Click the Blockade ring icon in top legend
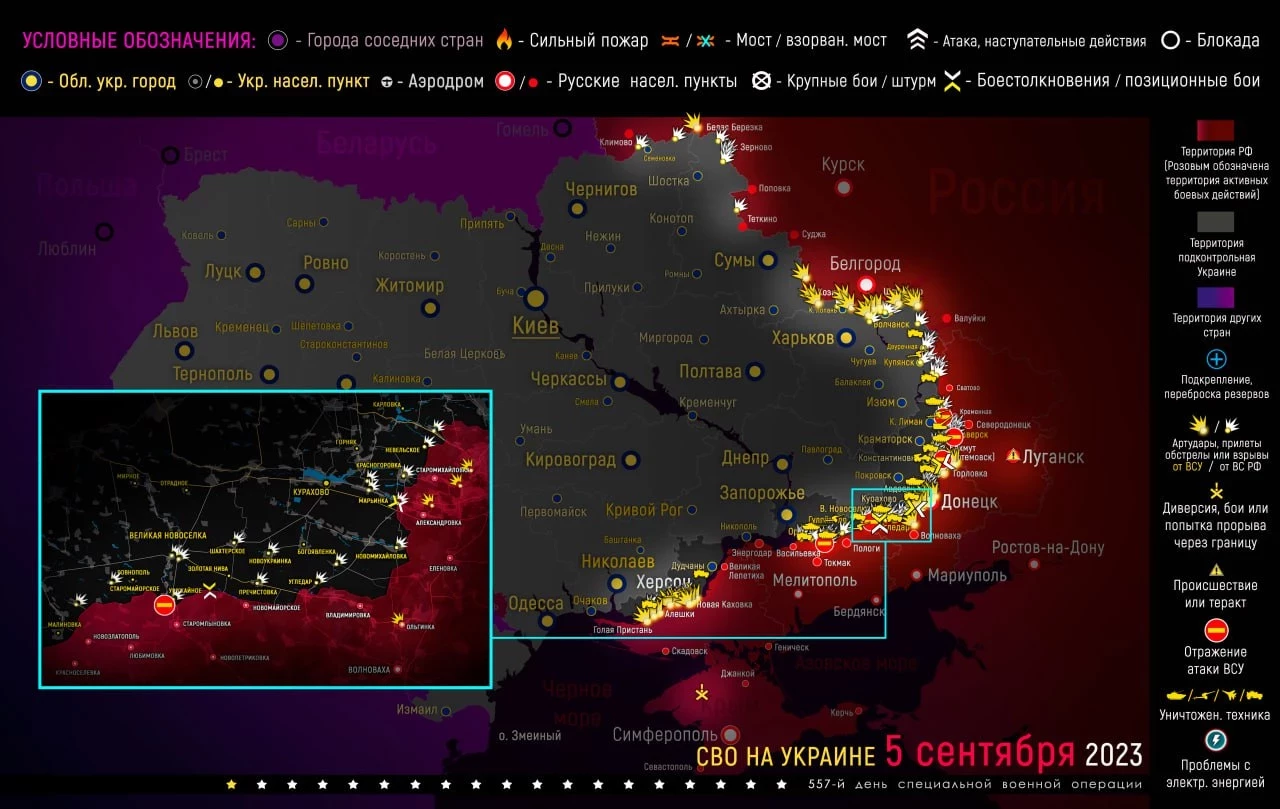The width and height of the screenshot is (1280, 809). pyautogui.click(x=1170, y=40)
